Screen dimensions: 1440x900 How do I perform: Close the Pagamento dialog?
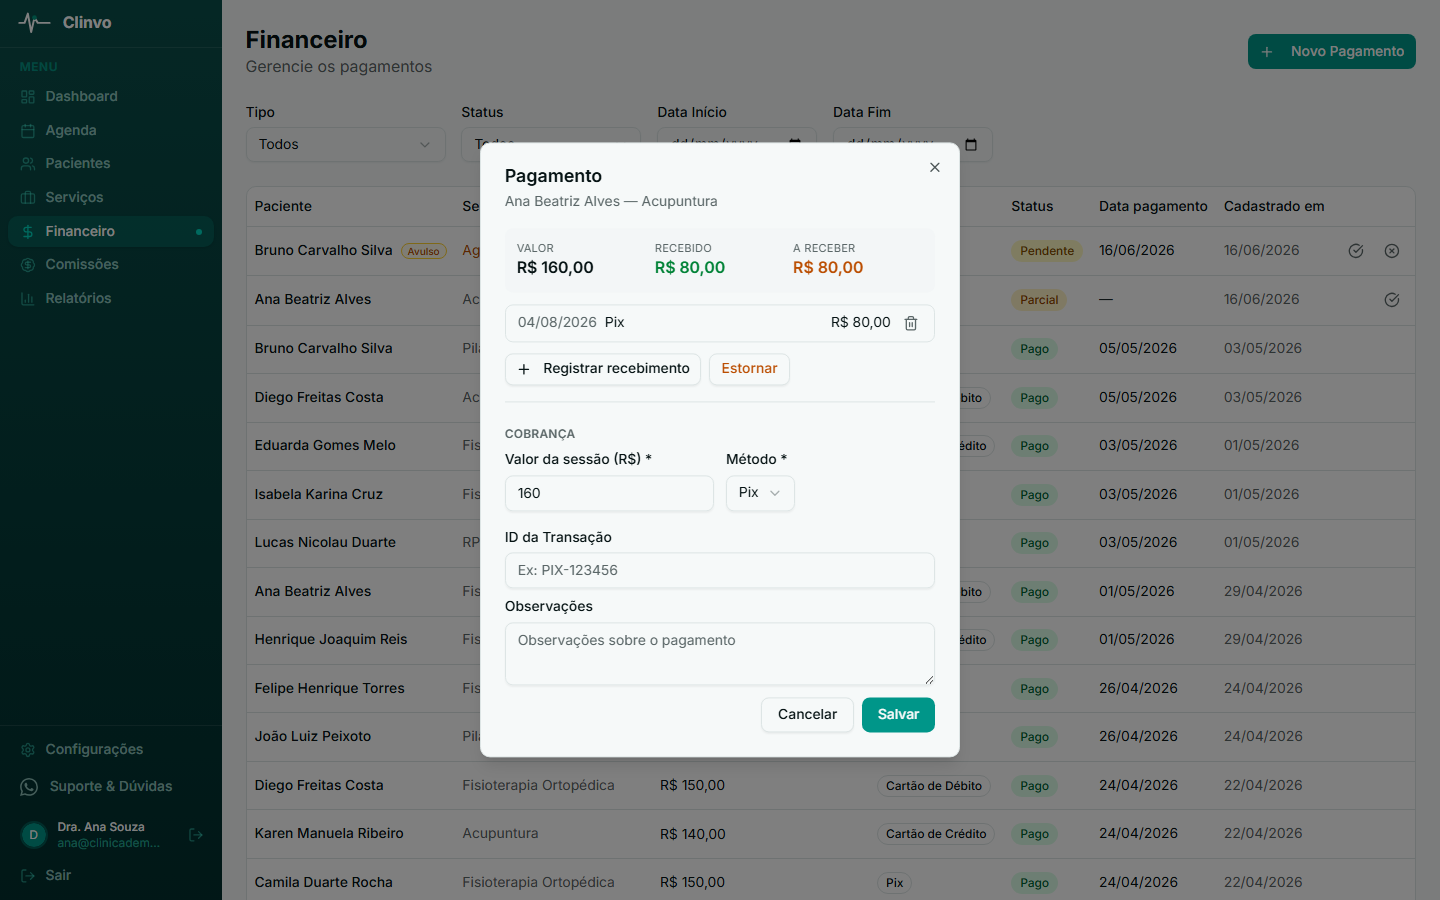[x=935, y=167]
